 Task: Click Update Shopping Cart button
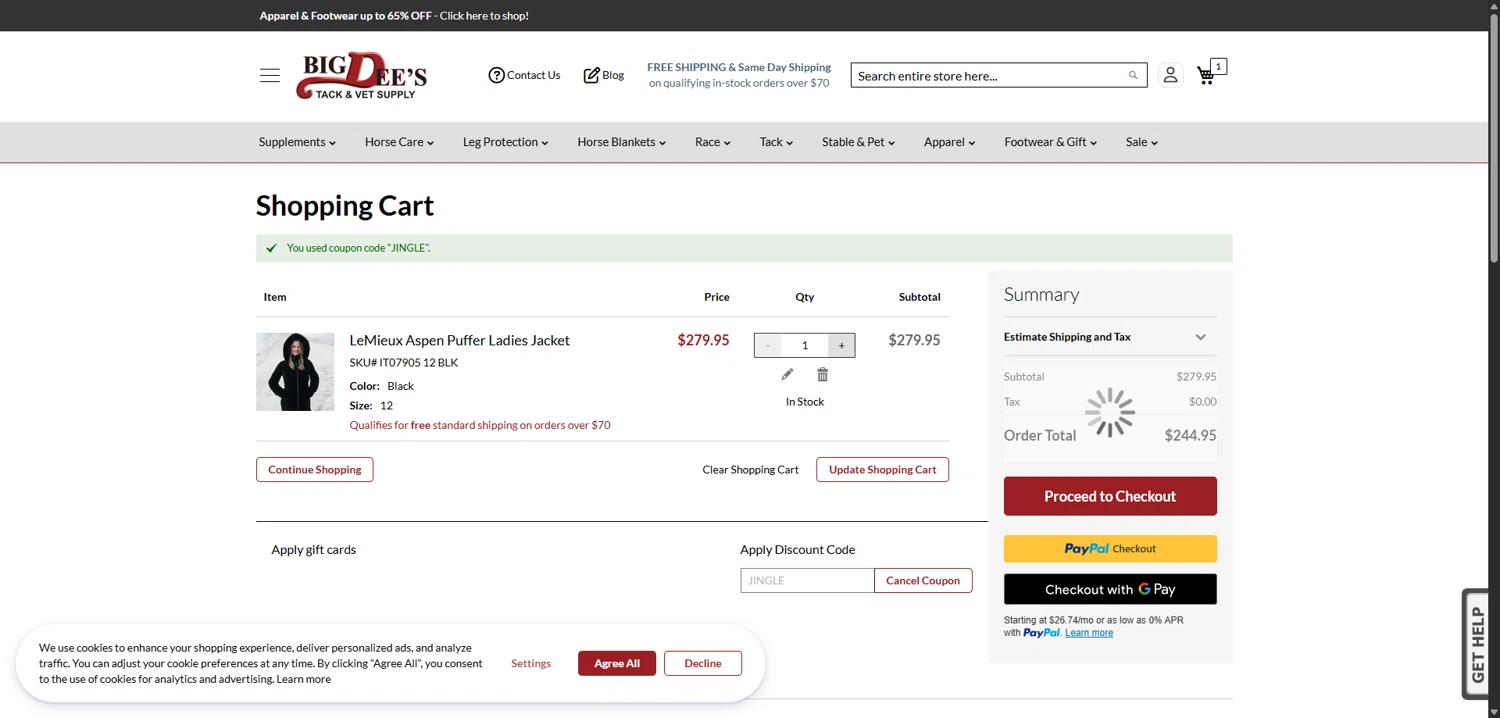coord(882,470)
